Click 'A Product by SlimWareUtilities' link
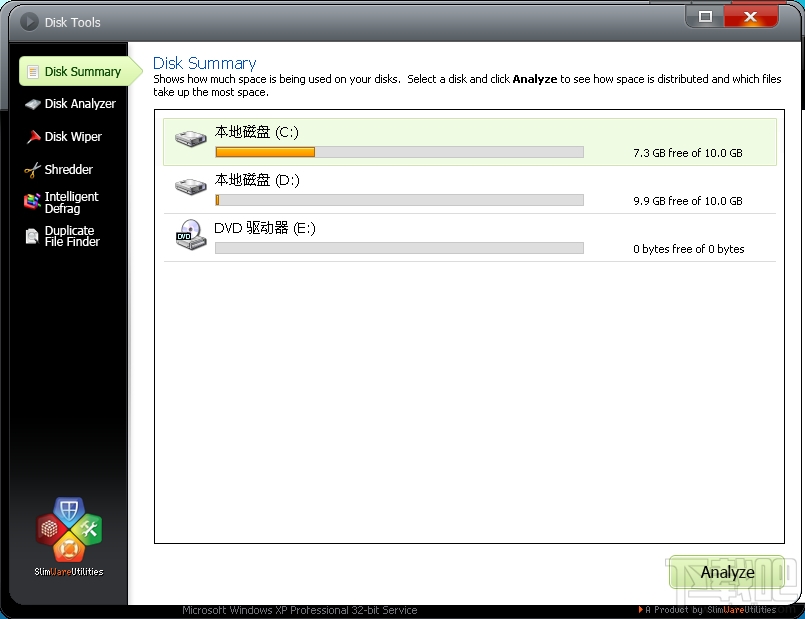This screenshot has width=805, height=619. (x=707, y=610)
